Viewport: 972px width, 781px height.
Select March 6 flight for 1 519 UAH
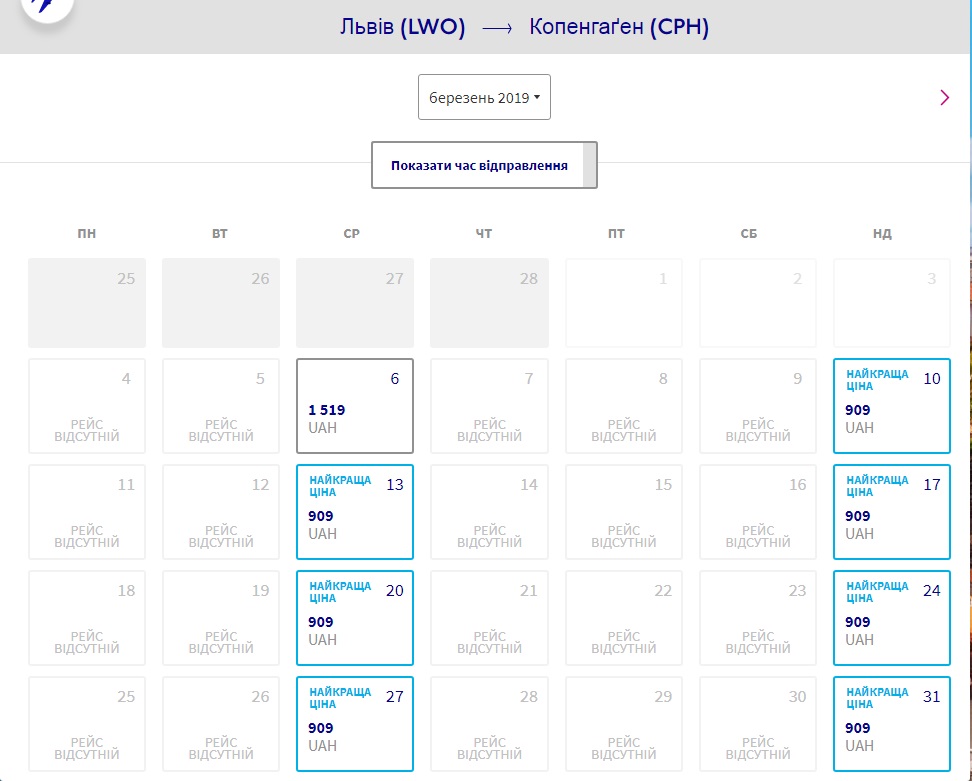355,406
